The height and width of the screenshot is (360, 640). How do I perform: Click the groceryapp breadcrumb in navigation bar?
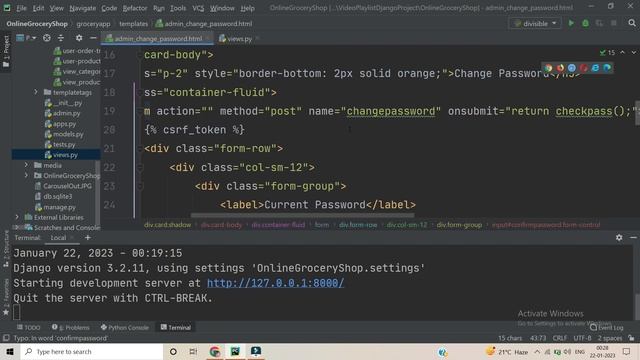tap(93, 24)
